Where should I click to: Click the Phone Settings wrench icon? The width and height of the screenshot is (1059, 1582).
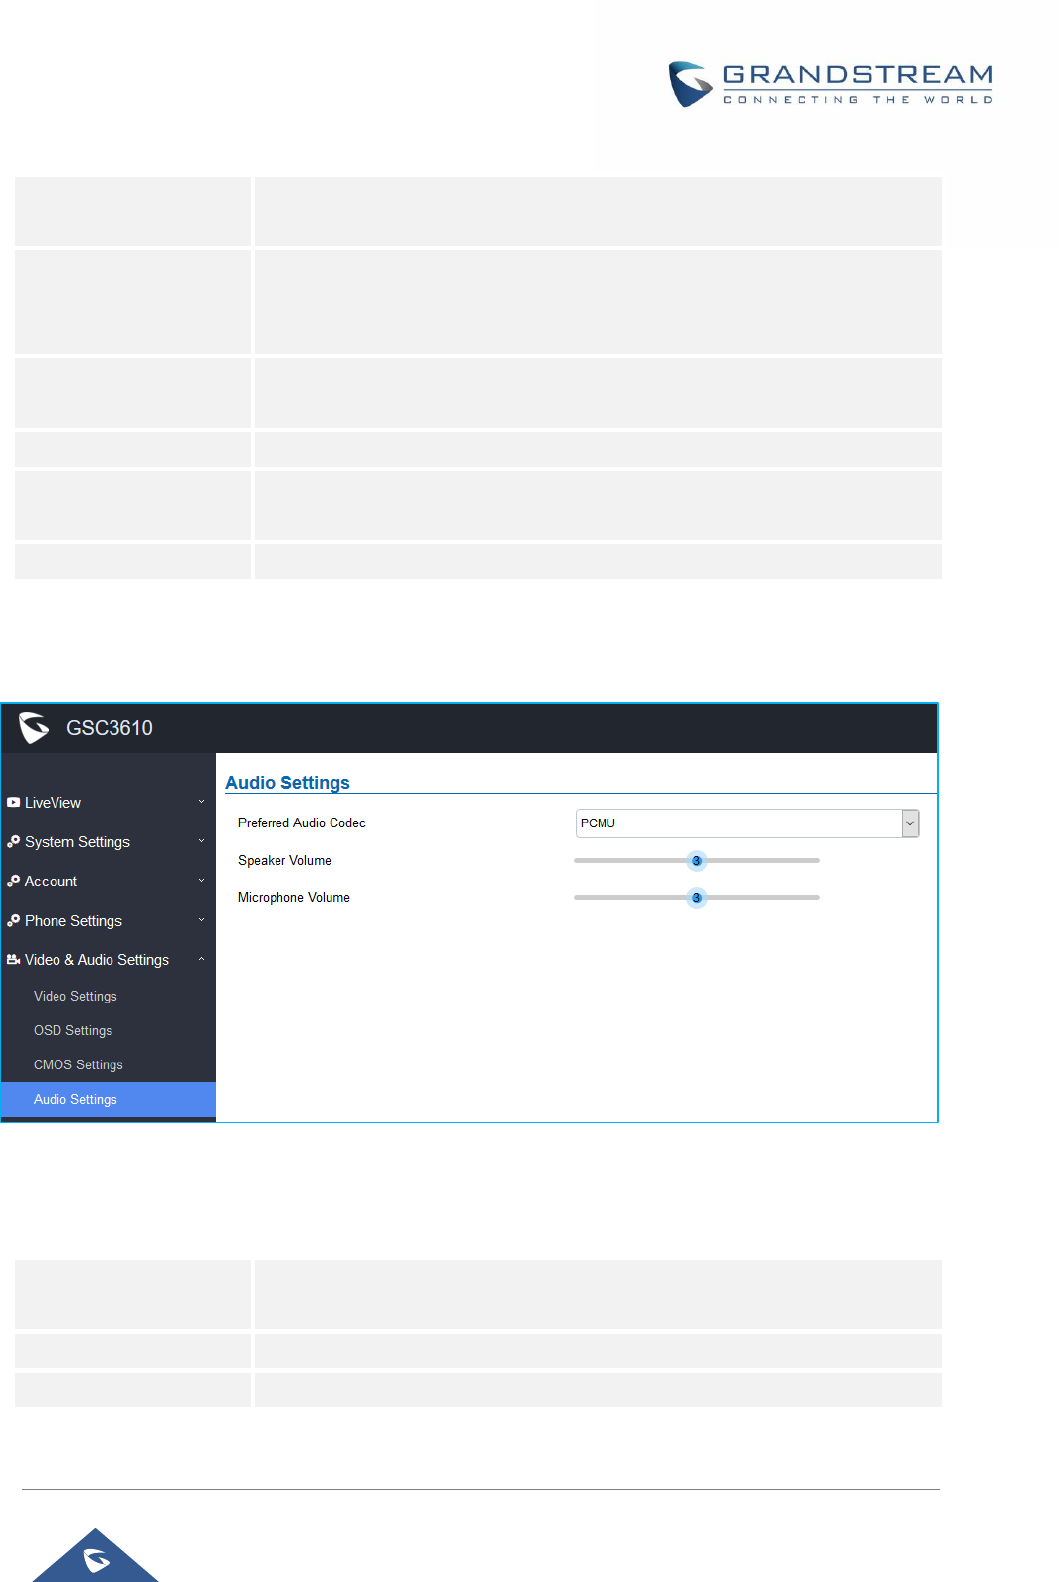click(x=13, y=920)
